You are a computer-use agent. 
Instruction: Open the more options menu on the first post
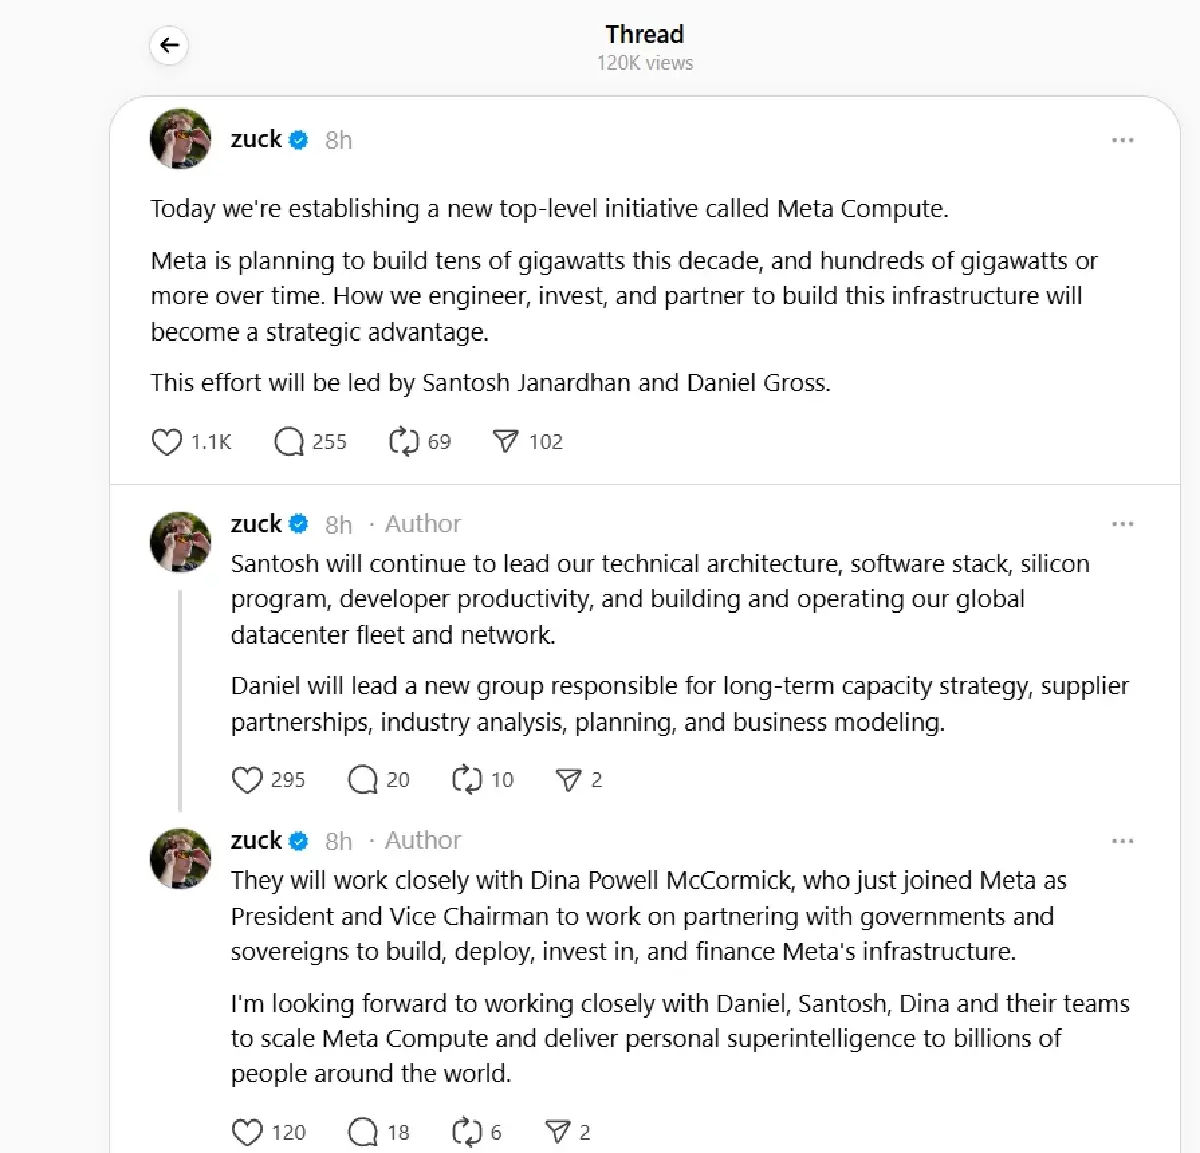[x=1122, y=140]
